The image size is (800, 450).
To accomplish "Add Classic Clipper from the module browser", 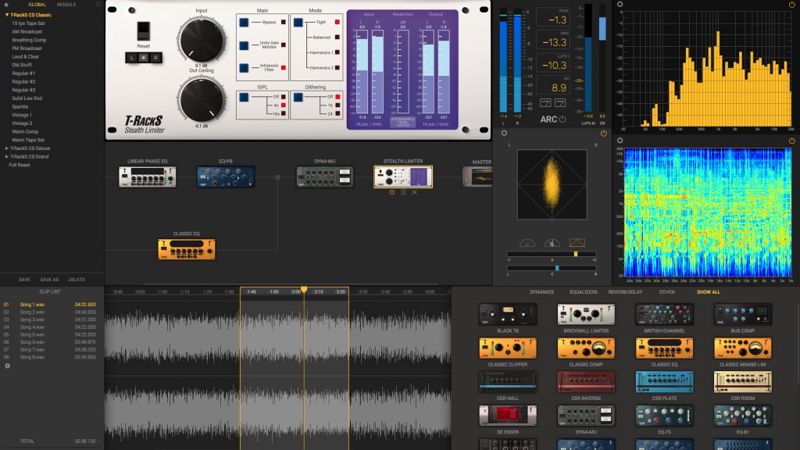I will pyautogui.click(x=508, y=348).
